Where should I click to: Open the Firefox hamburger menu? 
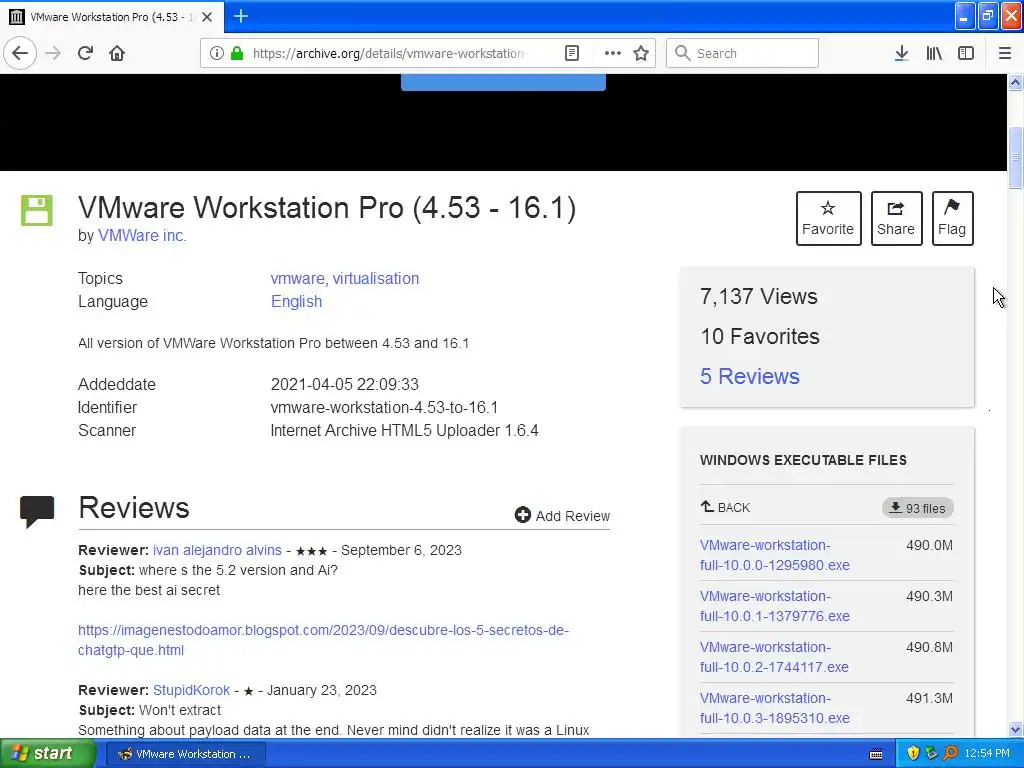click(1004, 53)
